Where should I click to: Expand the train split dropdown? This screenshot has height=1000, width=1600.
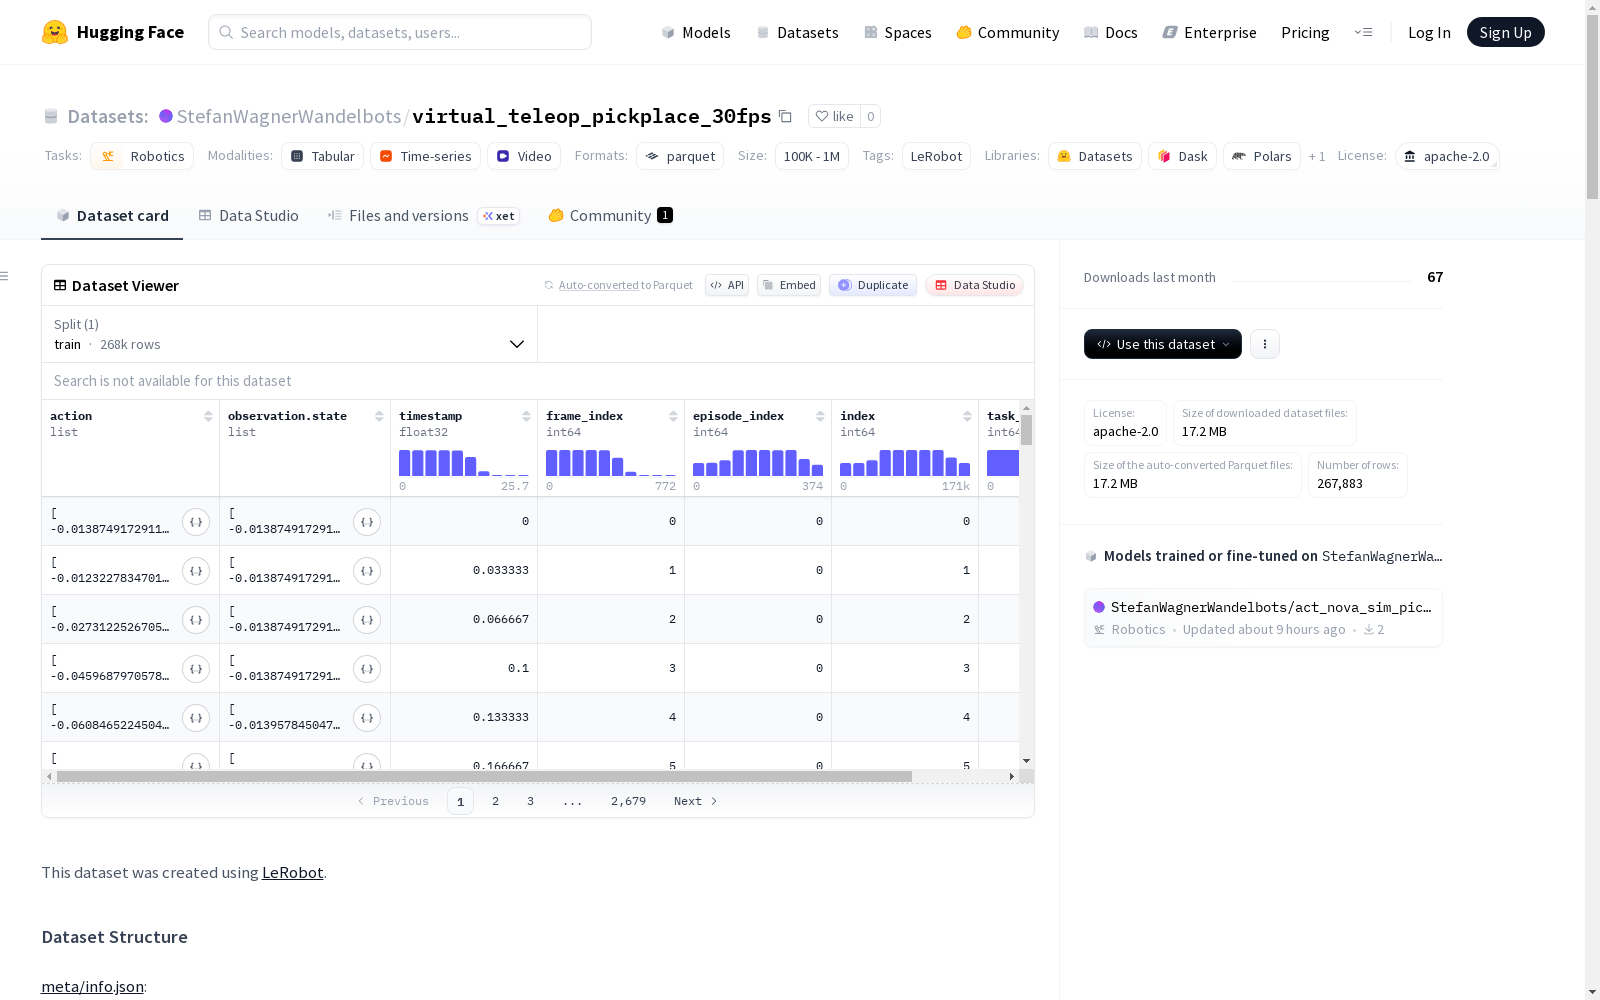point(289,334)
